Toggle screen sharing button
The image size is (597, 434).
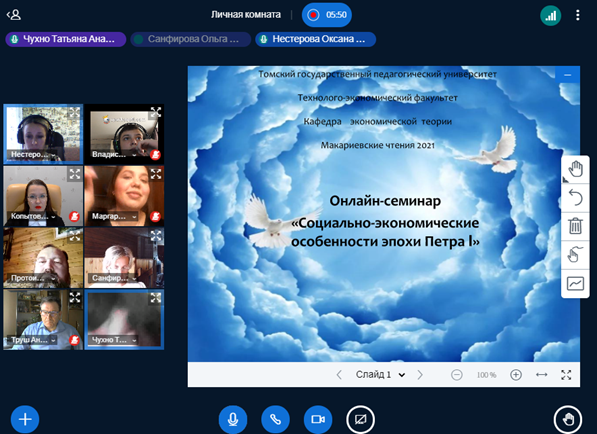point(361,420)
